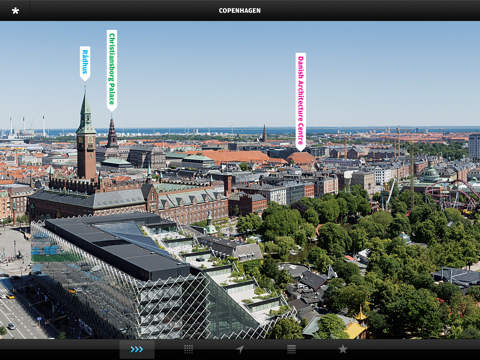Open the list view tab icon
Viewport: 480px width, 360px height.
291,349
